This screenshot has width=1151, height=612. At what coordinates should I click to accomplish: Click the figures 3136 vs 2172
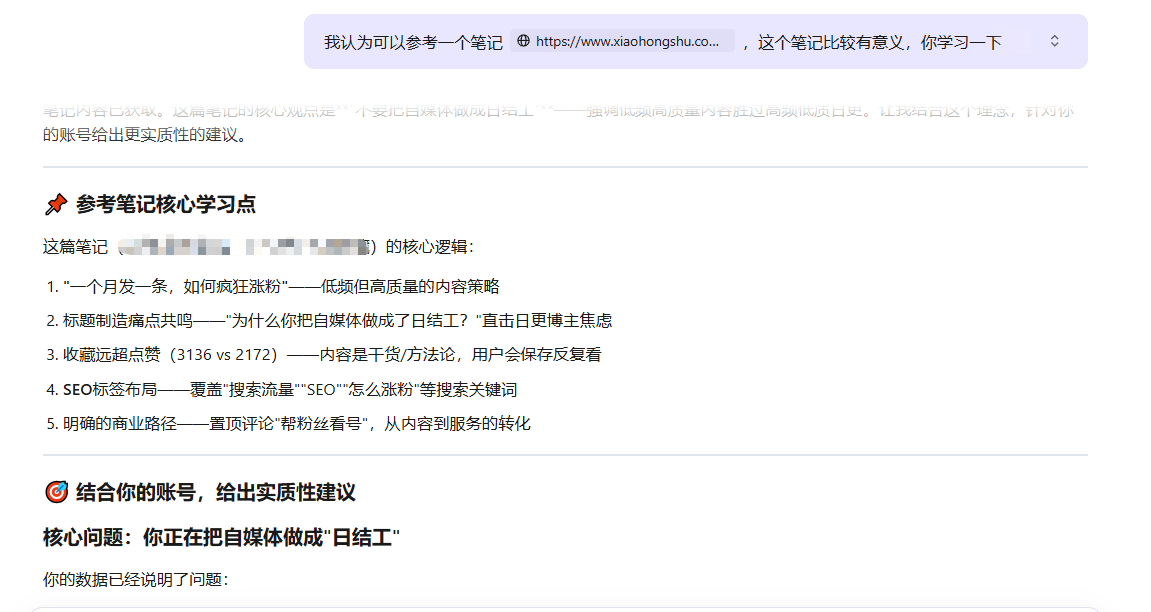[x=222, y=355]
